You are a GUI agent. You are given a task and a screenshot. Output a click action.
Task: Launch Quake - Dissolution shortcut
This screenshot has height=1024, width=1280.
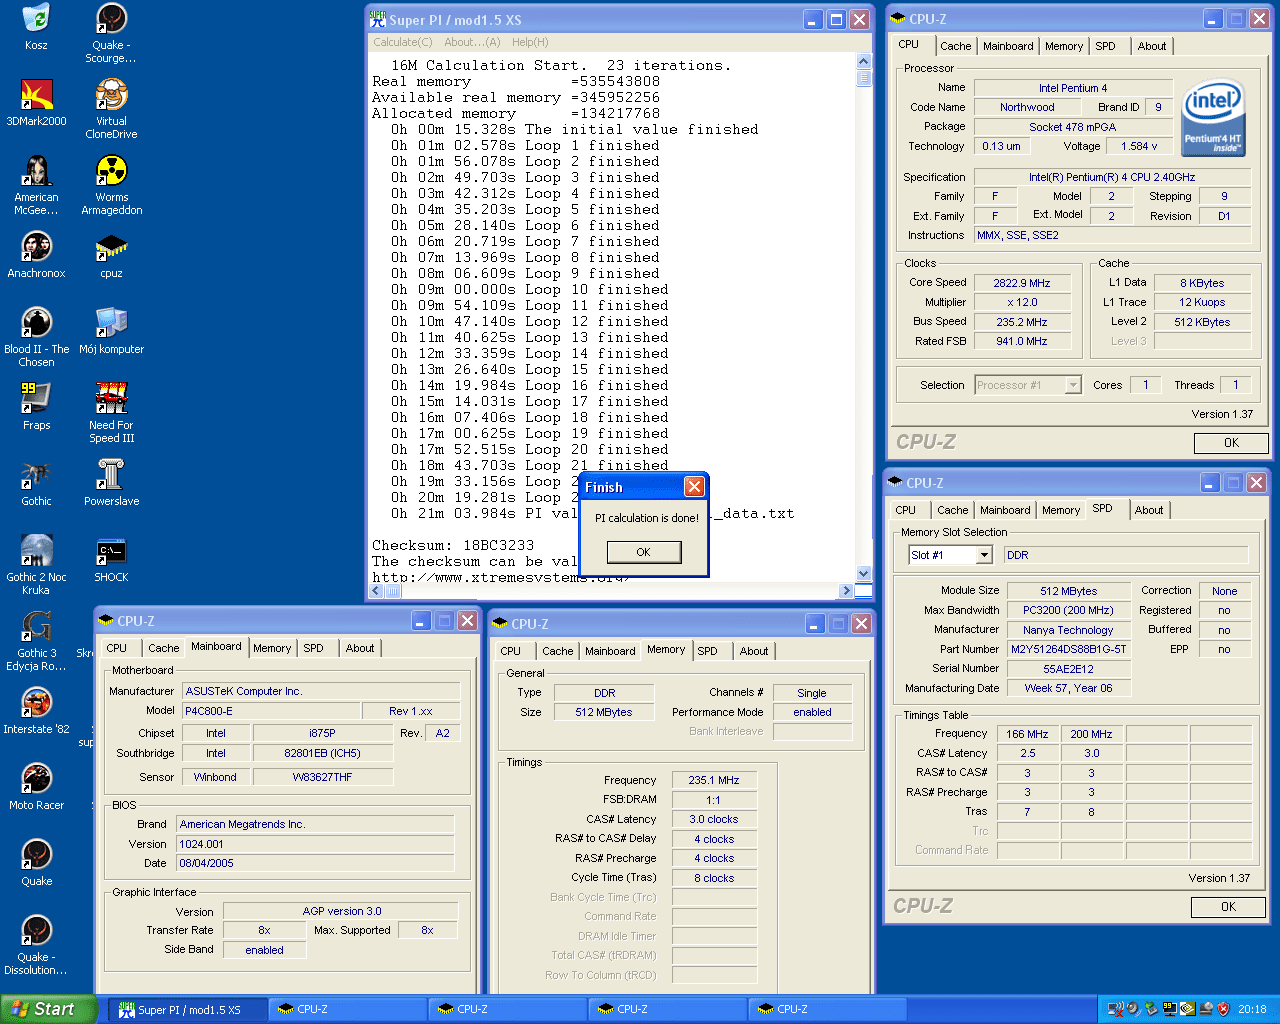pos(36,946)
